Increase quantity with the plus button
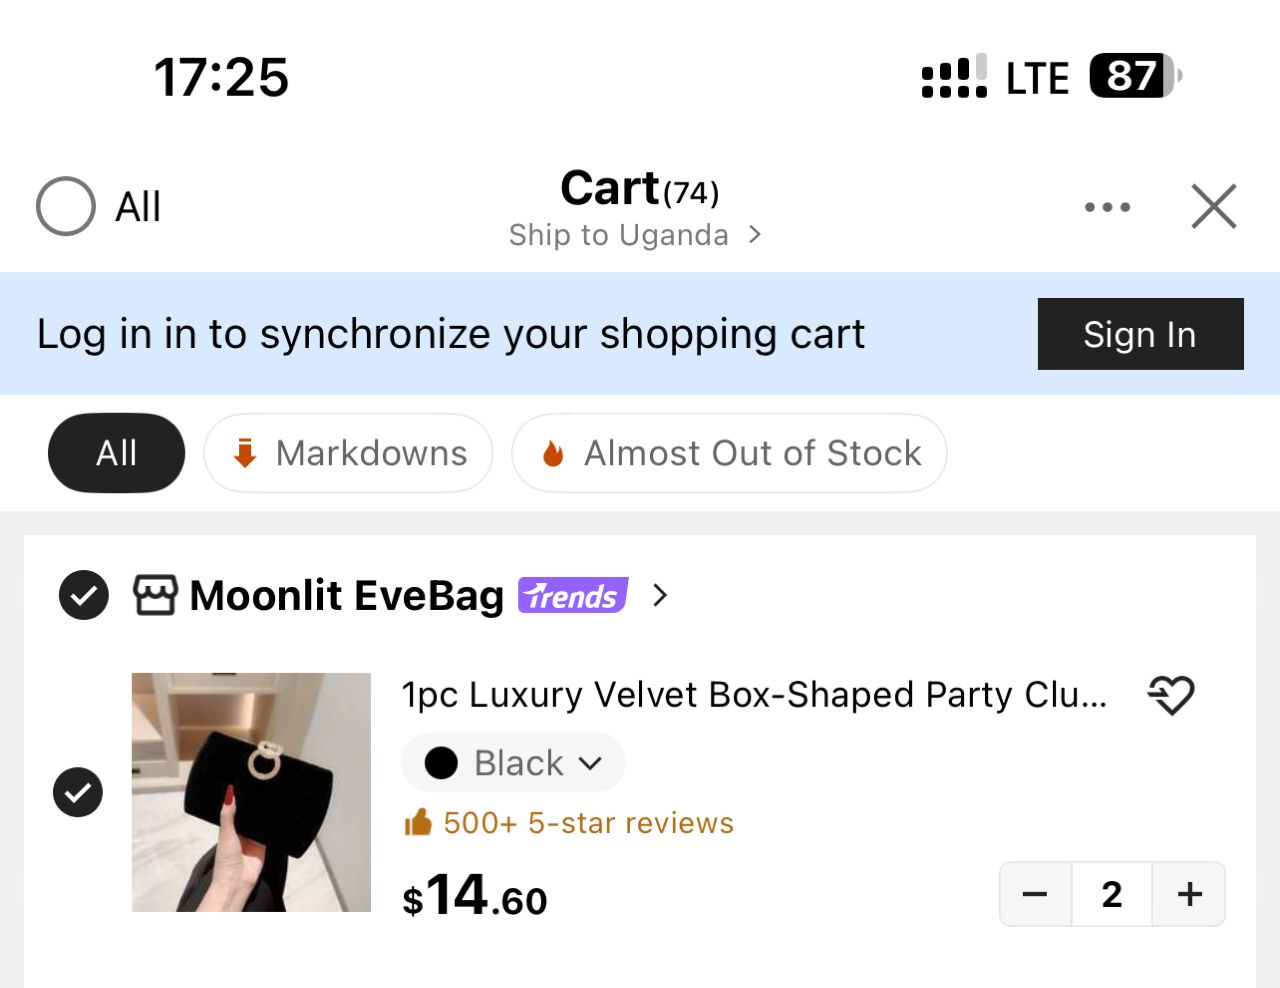 click(x=1189, y=894)
